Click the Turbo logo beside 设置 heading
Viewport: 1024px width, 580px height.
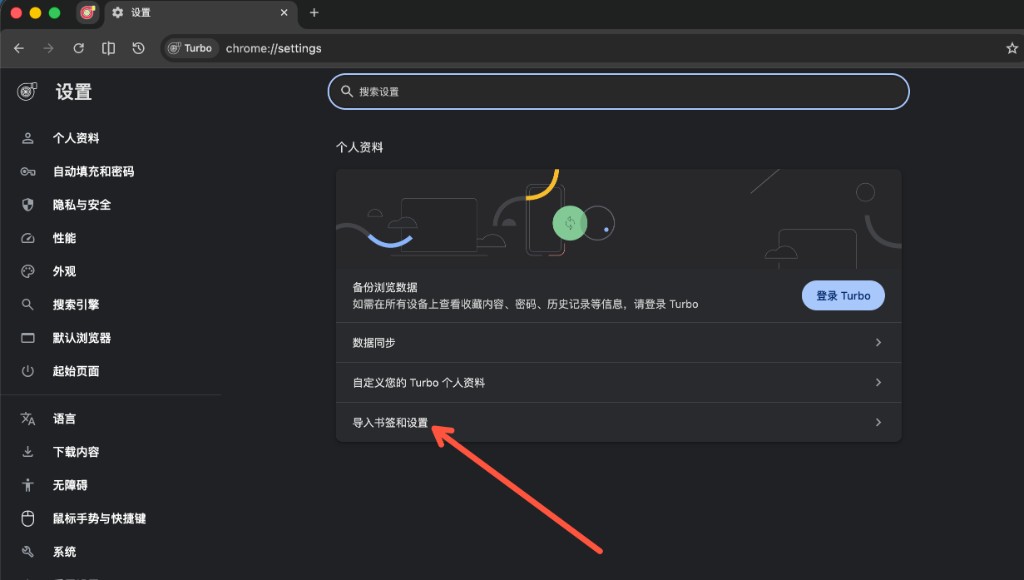coord(27,91)
